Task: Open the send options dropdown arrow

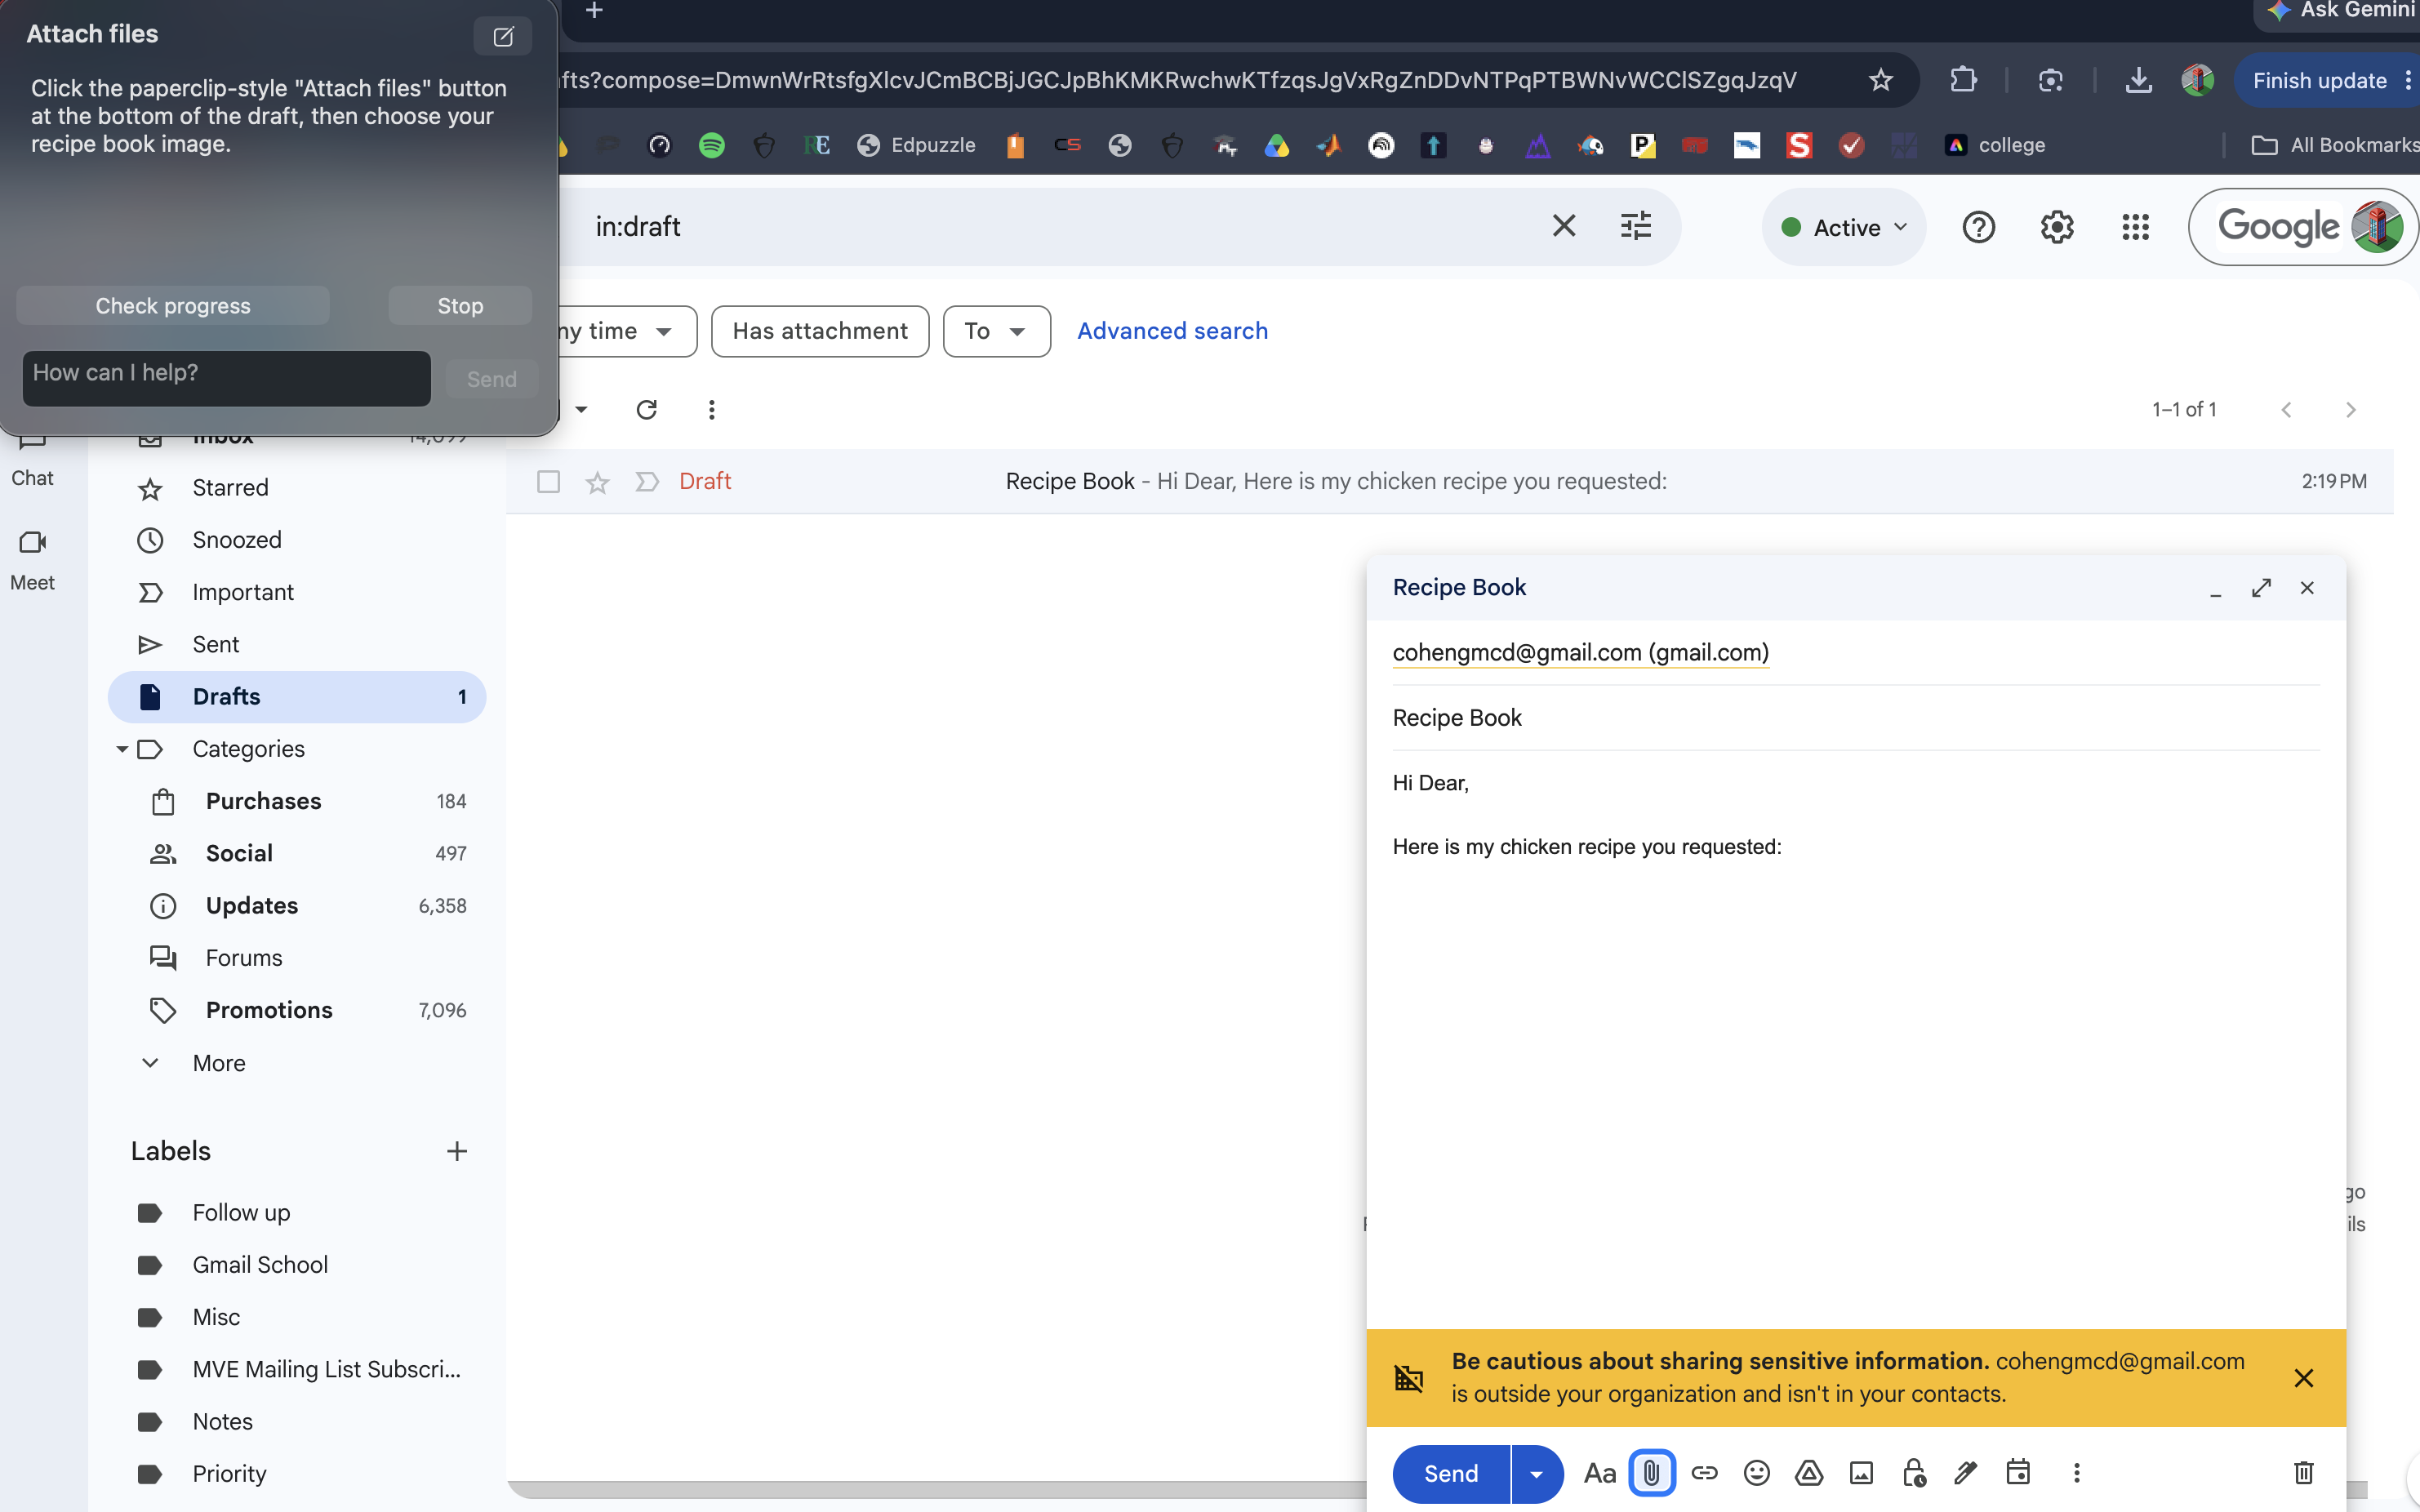Action: click(x=1536, y=1474)
